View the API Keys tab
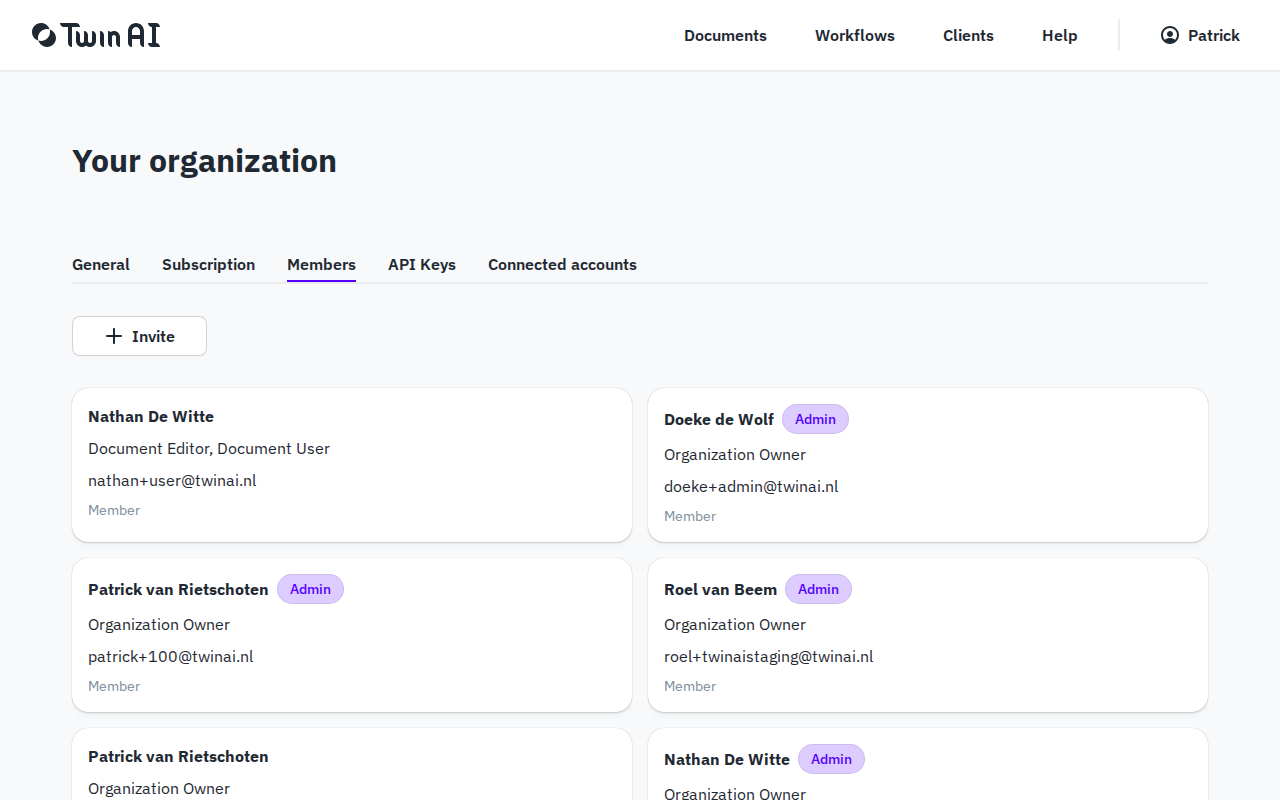Viewport: 1280px width, 800px height. tap(421, 264)
